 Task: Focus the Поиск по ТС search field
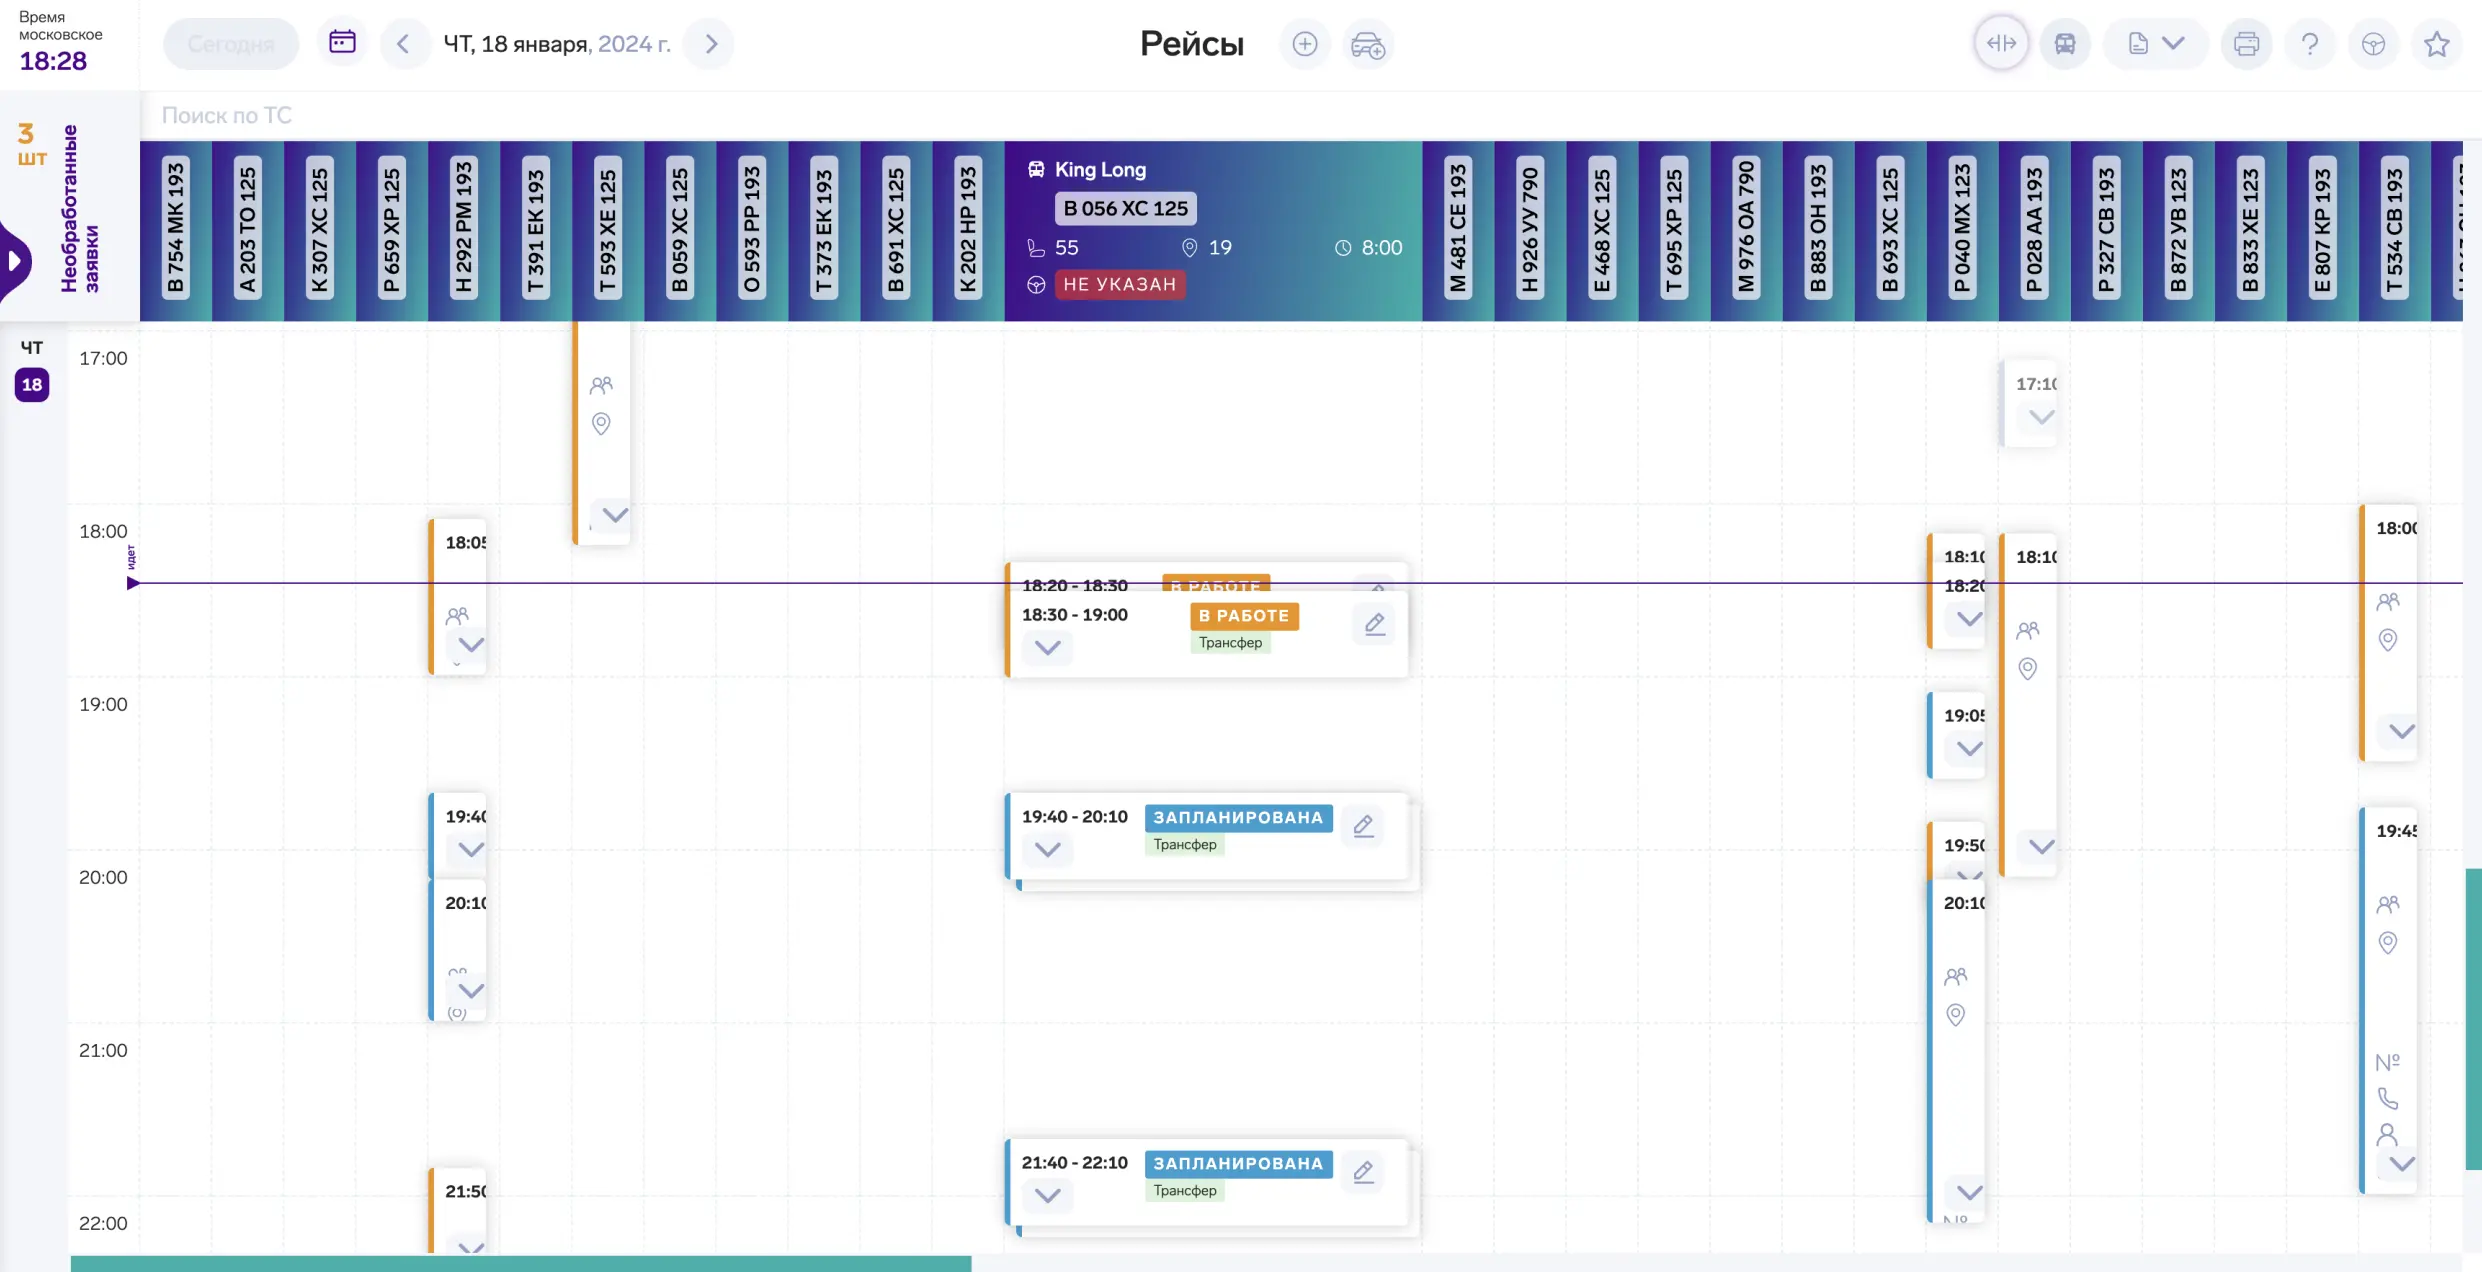(x=1300, y=115)
